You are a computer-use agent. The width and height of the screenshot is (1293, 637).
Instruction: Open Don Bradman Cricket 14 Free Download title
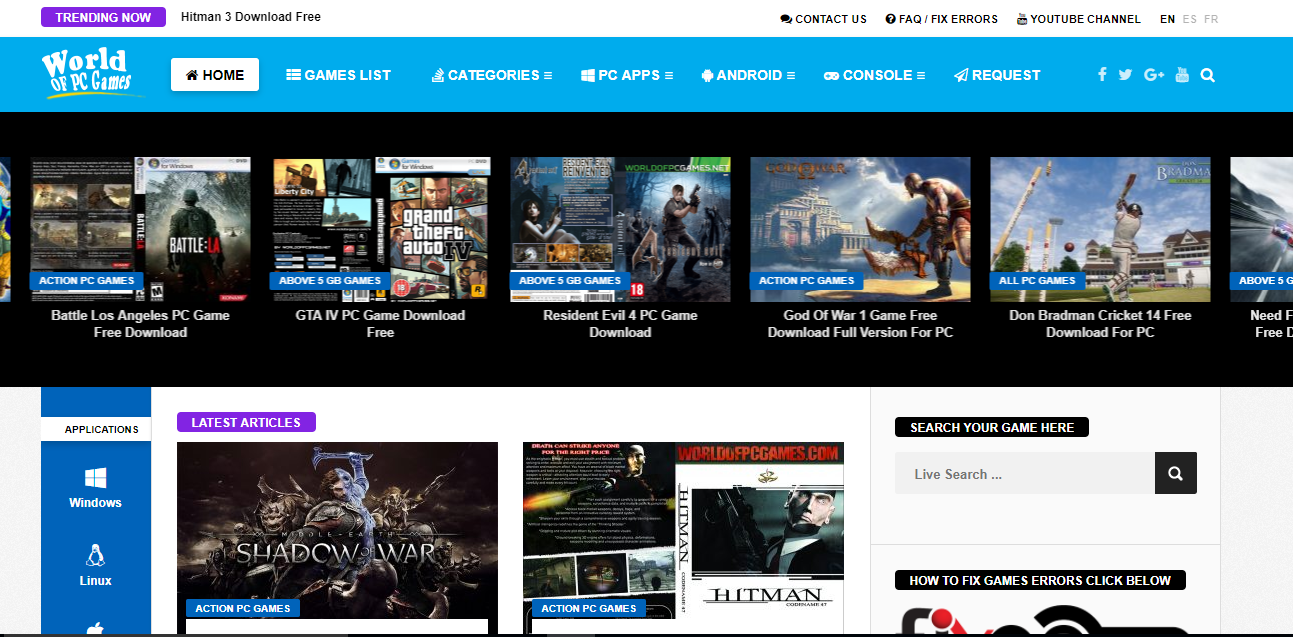click(1100, 323)
